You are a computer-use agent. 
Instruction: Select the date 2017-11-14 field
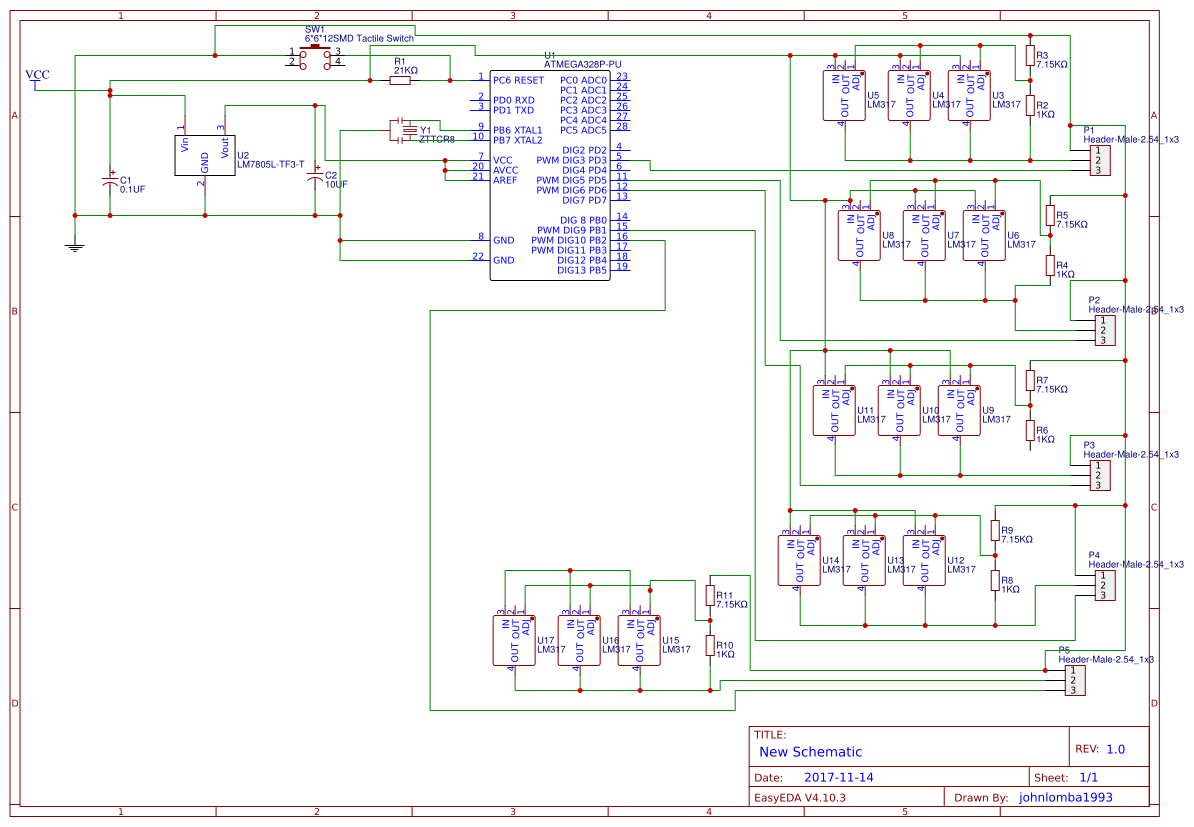point(839,777)
